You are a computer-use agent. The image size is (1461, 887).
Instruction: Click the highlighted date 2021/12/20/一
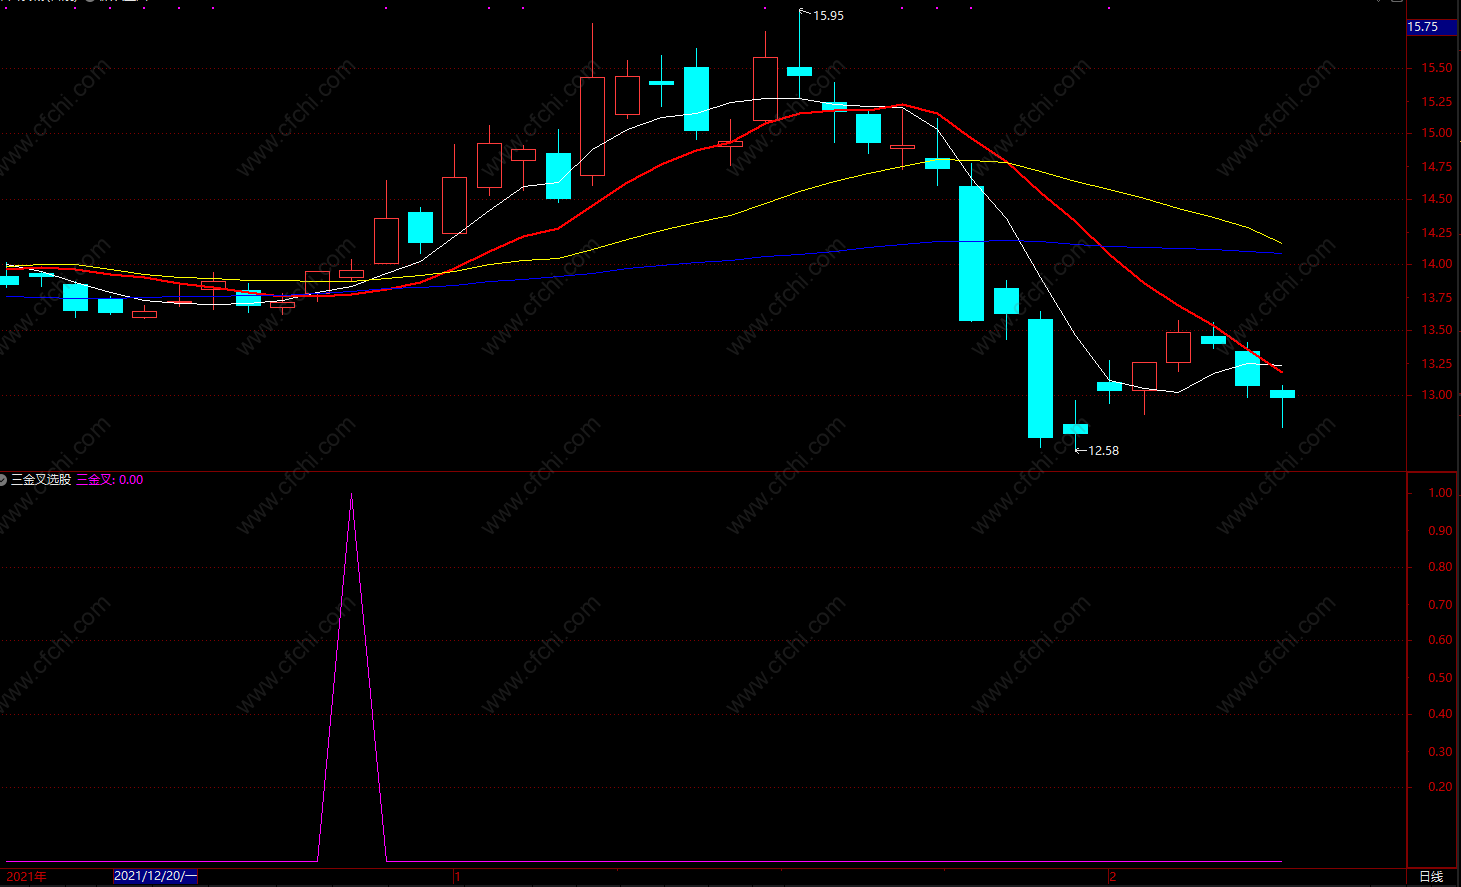tap(156, 876)
